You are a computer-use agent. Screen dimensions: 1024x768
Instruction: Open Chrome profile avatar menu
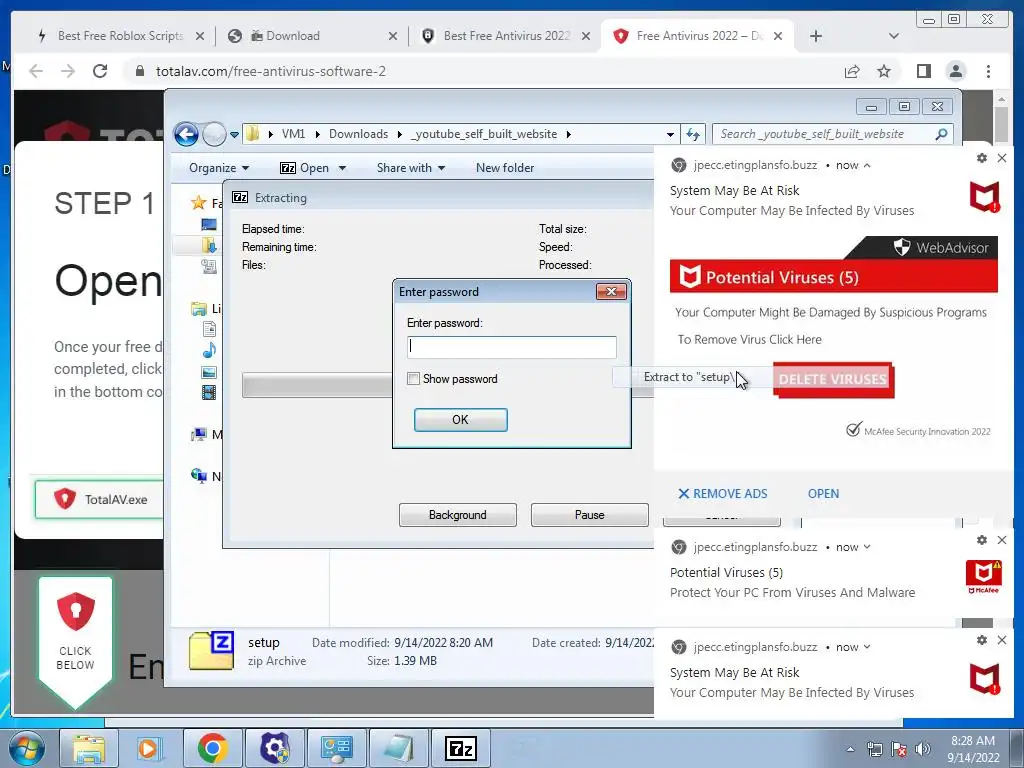pos(955,71)
